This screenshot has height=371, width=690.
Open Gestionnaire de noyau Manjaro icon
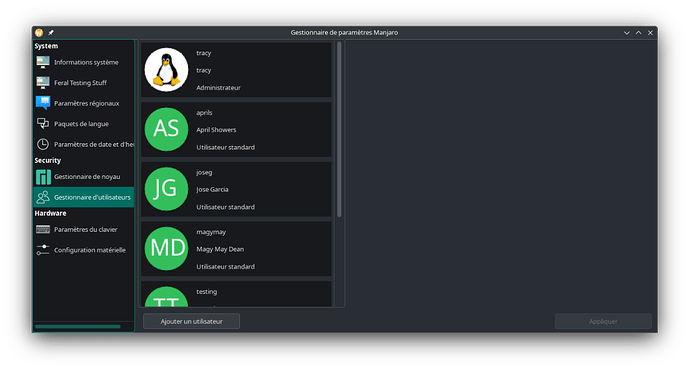coord(43,176)
